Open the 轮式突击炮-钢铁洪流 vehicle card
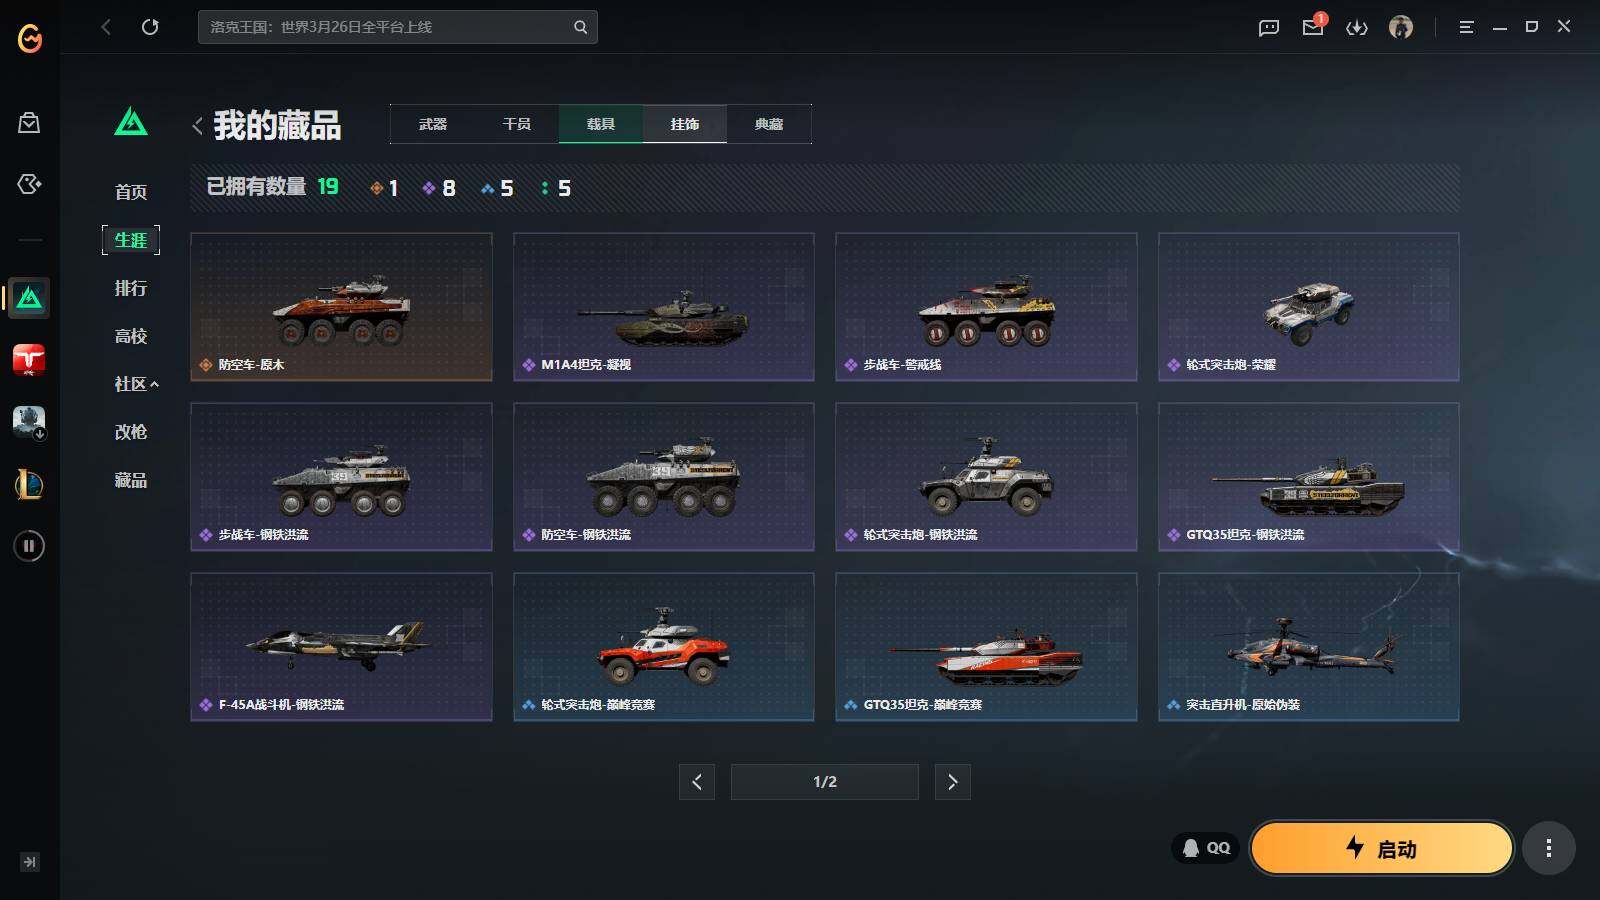Screen dimensions: 1600x900 [x=986, y=477]
